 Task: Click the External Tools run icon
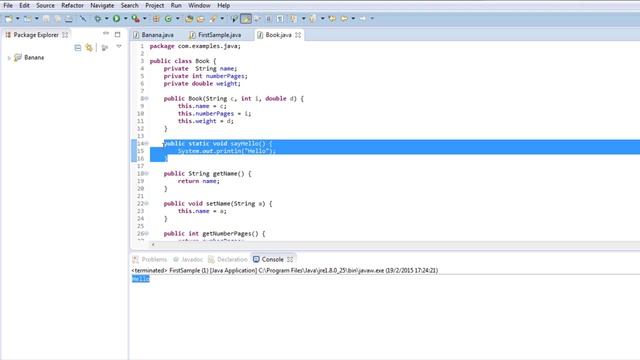tap(136, 19)
